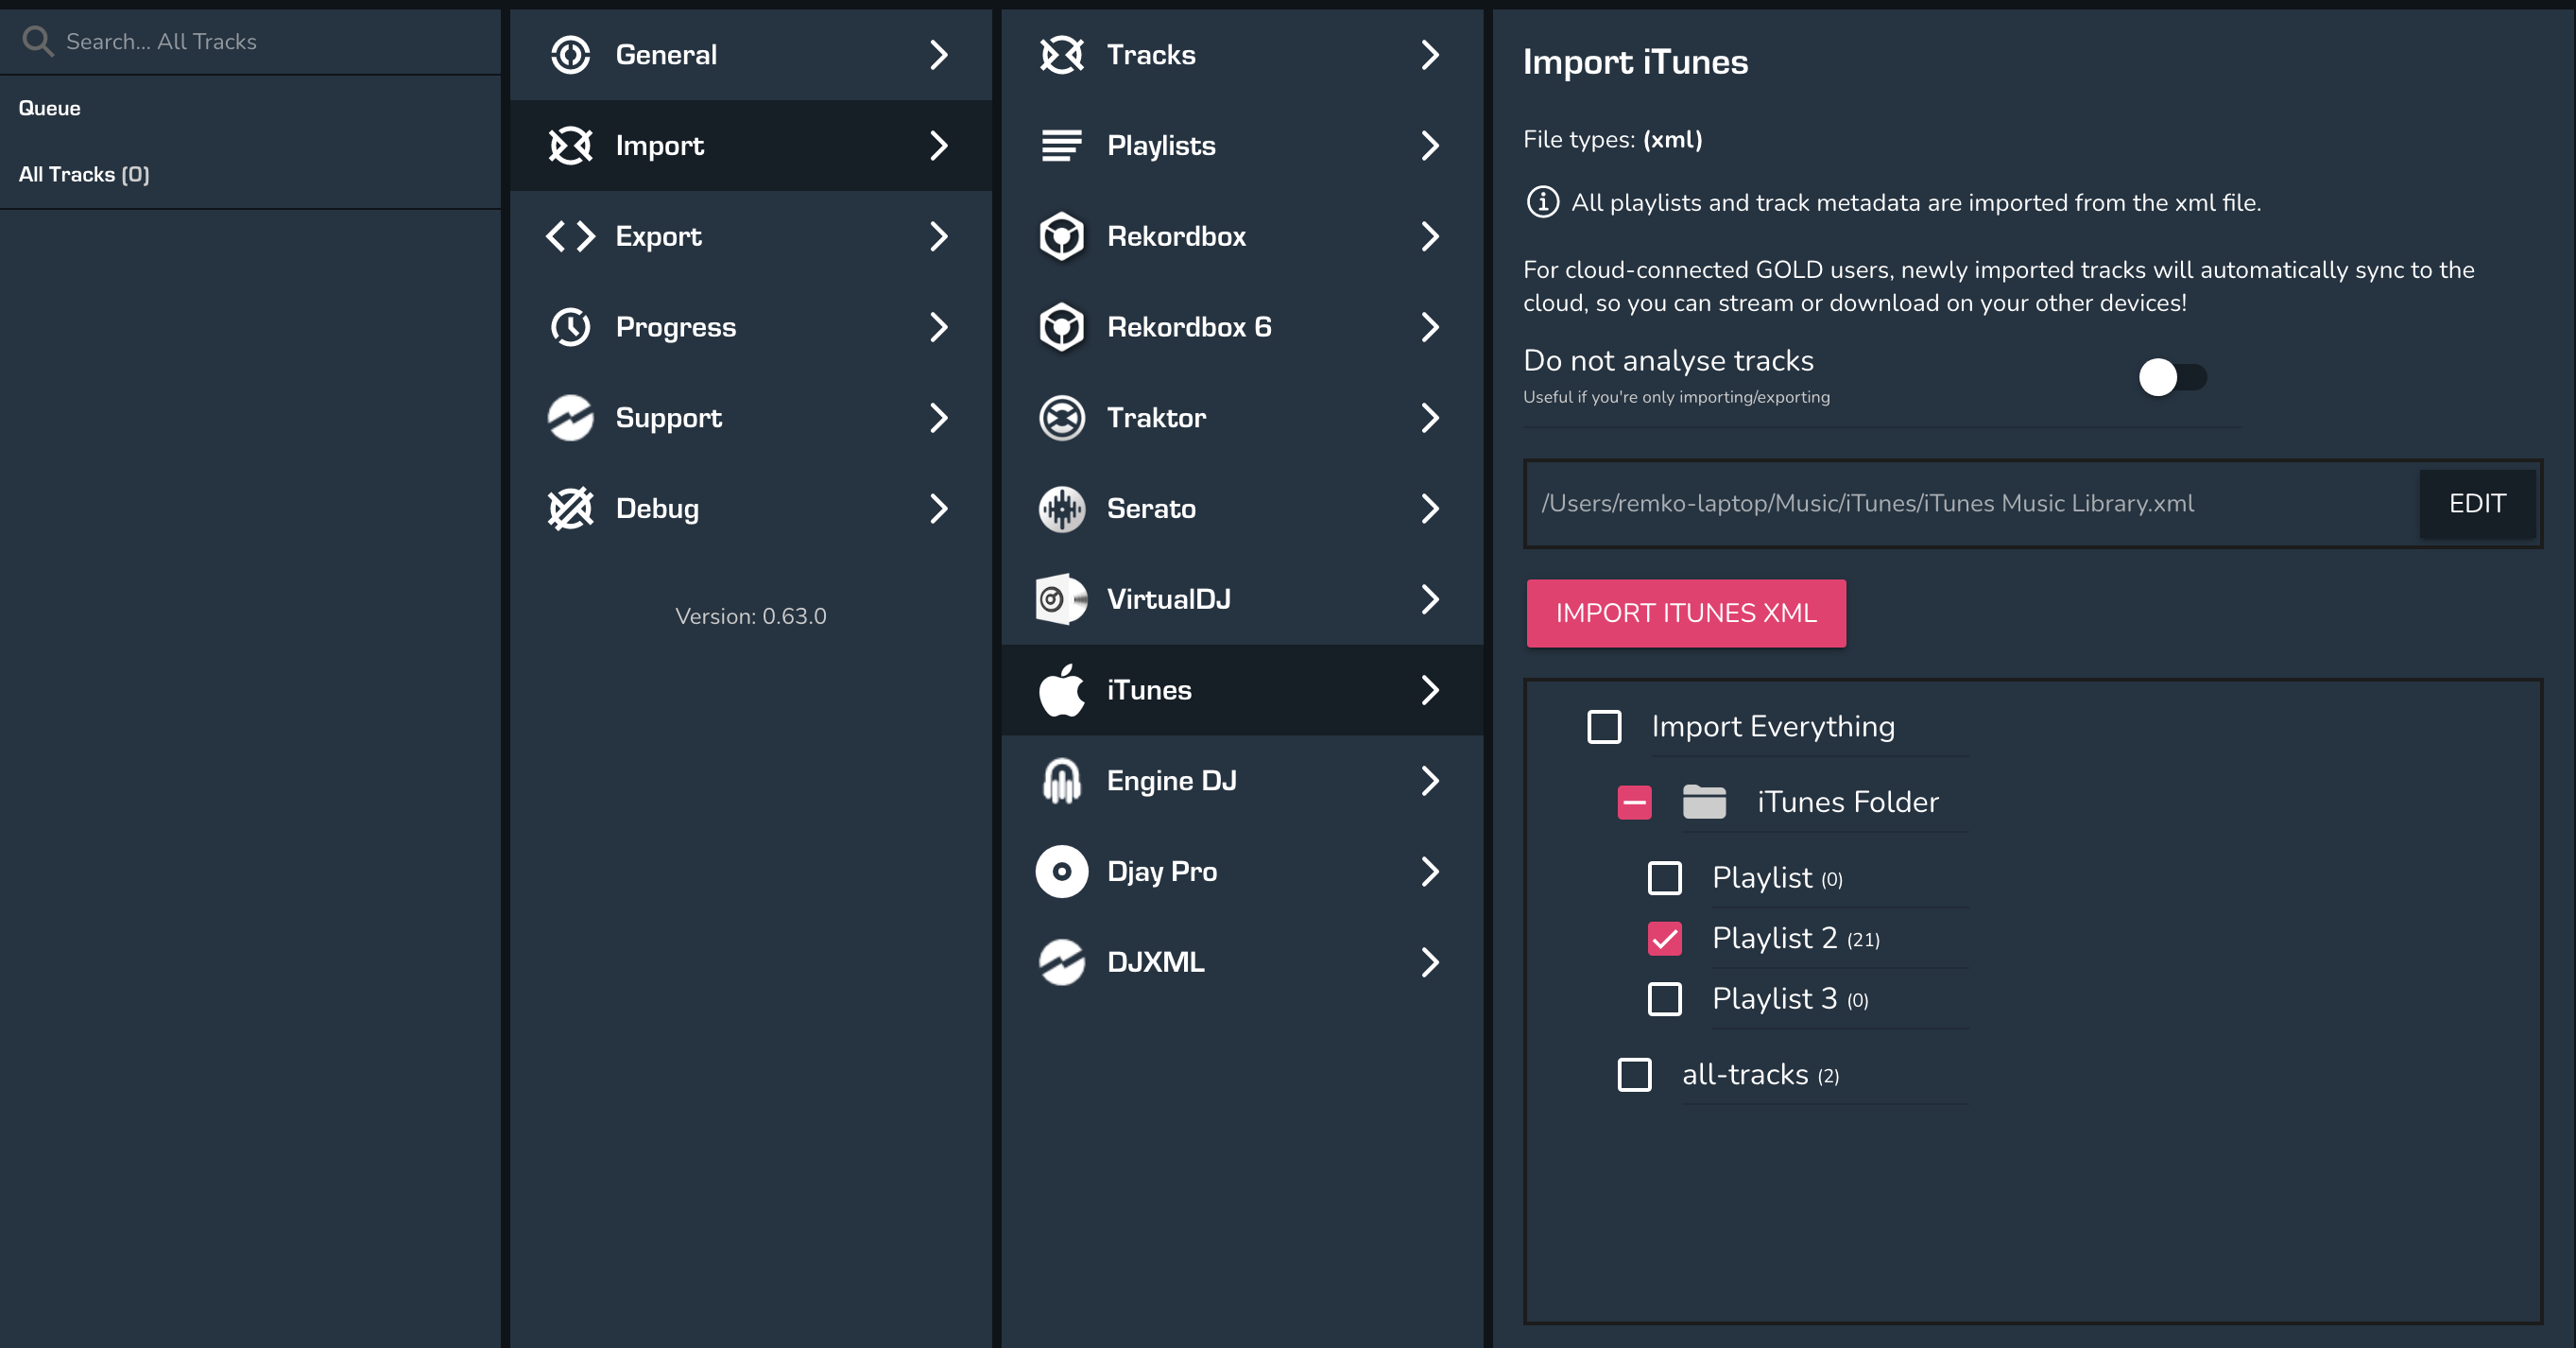This screenshot has height=1348, width=2576.
Task: Click the Playlist 2 label
Action: [x=1795, y=939]
